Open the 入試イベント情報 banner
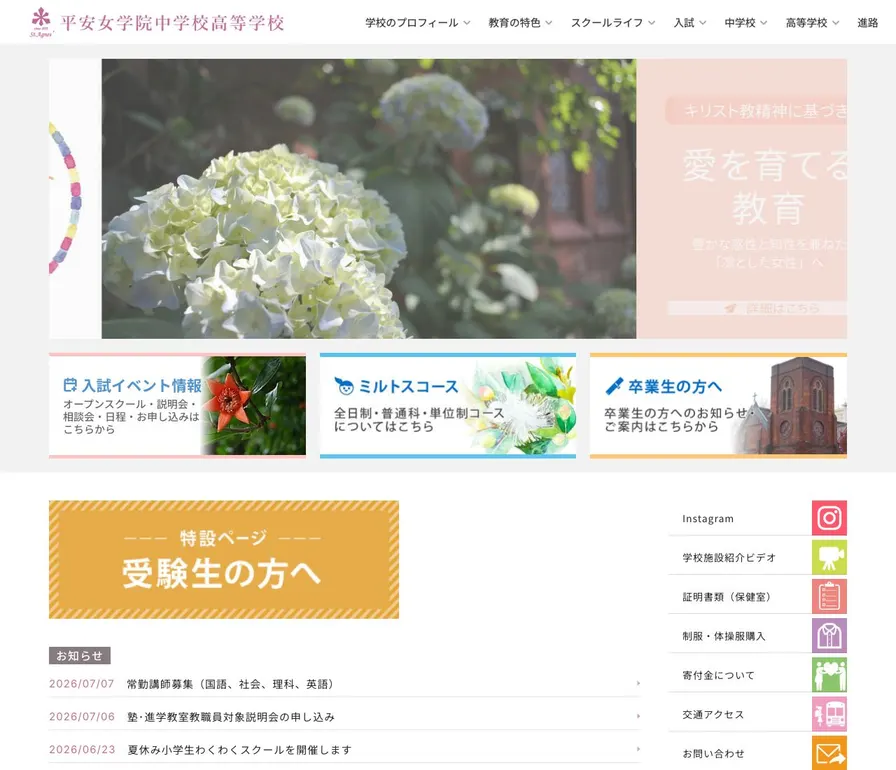 pyautogui.click(x=177, y=406)
